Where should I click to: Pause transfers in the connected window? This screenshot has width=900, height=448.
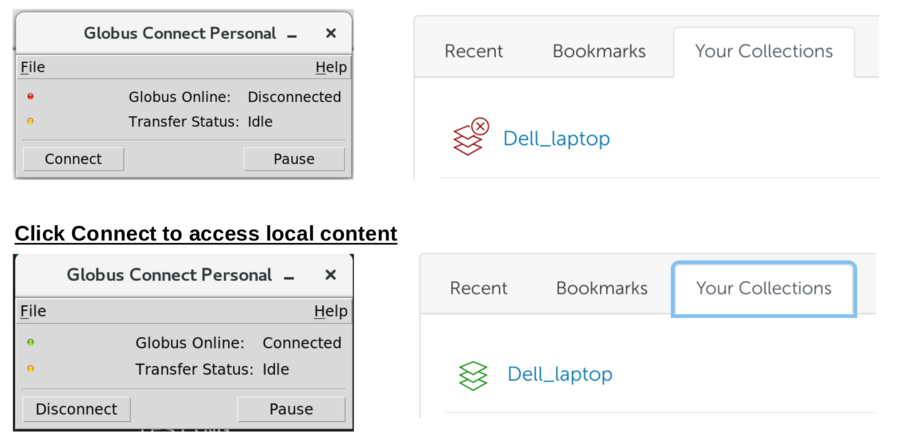tap(291, 409)
